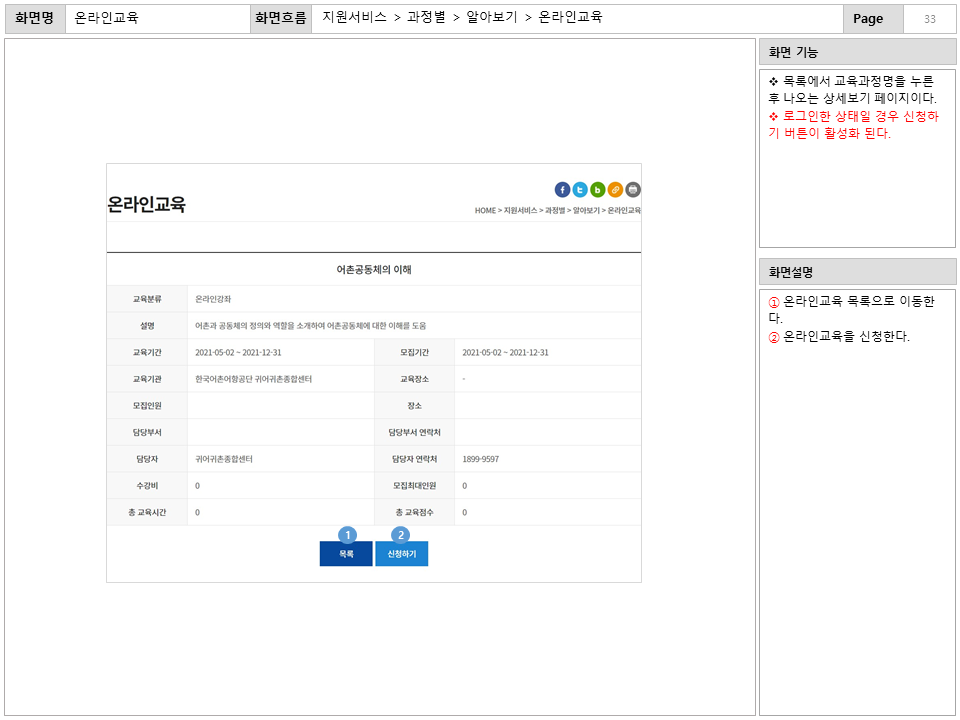Image resolution: width=960 pixels, height=720 pixels.
Task: Print the page using the printer icon
Action: coord(633,189)
